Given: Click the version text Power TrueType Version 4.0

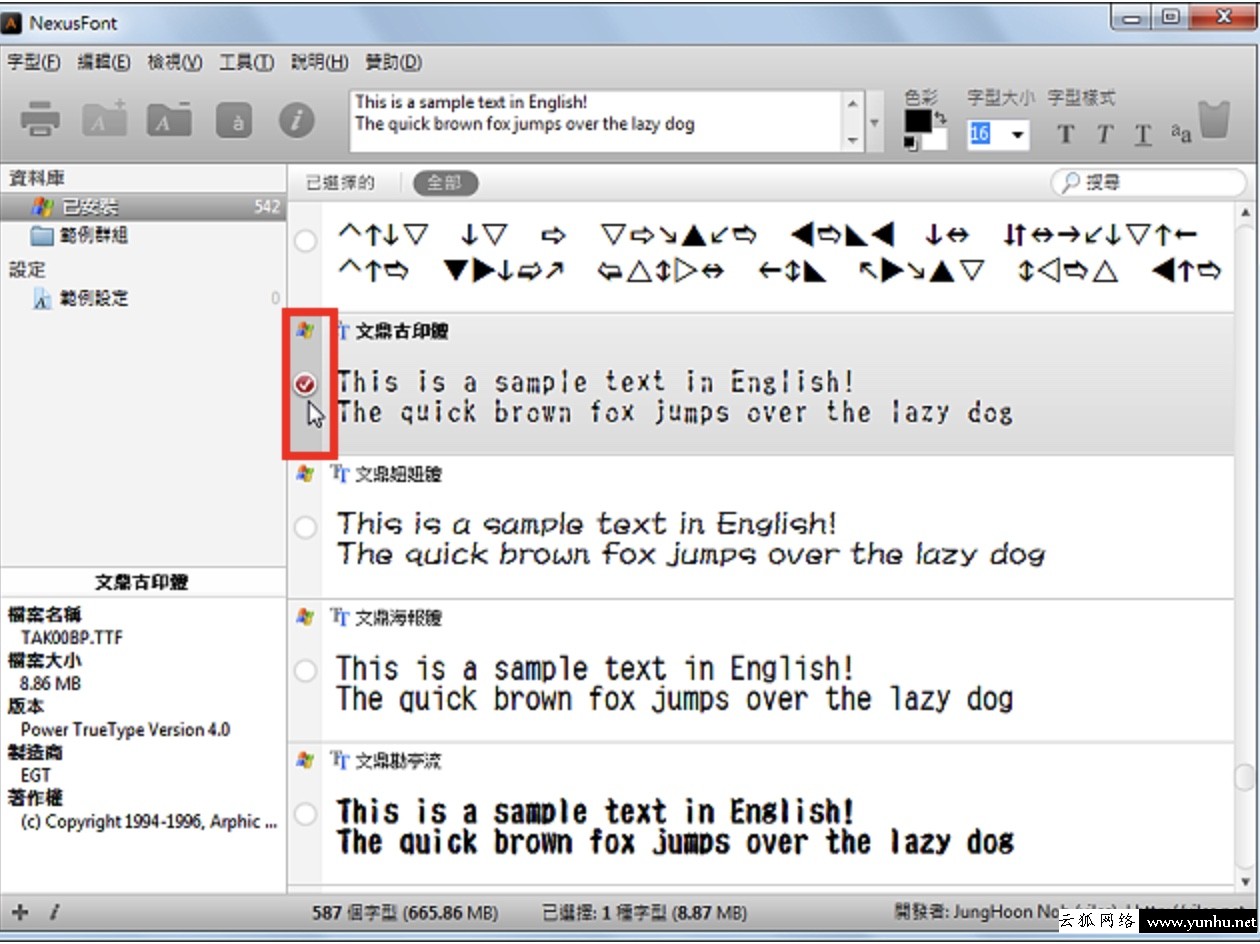Looking at the screenshot, I should coord(125,729).
